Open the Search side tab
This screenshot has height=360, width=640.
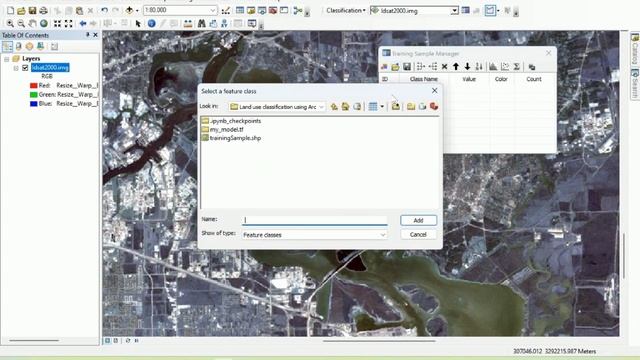pyautogui.click(x=635, y=84)
